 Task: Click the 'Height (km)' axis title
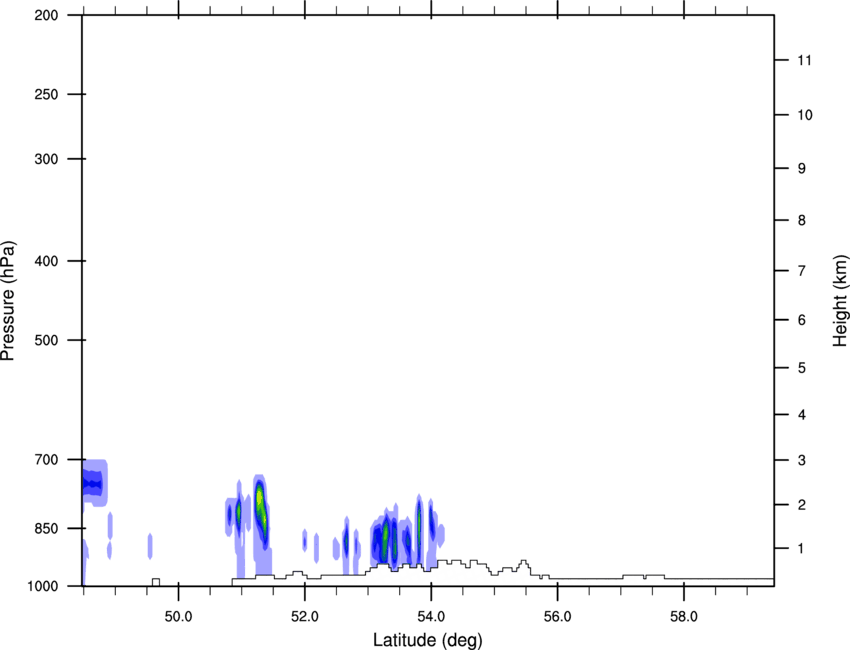(x=840, y=300)
